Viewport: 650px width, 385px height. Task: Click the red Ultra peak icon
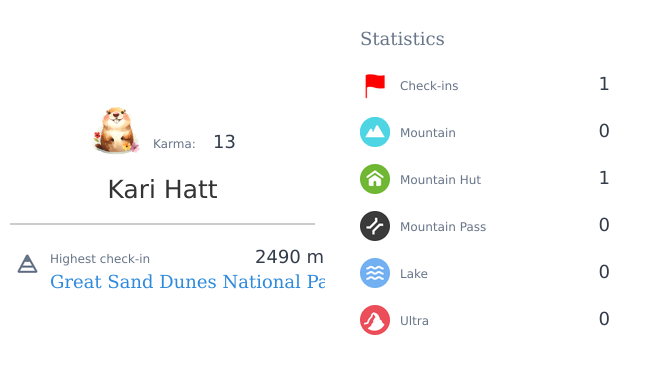click(x=375, y=320)
